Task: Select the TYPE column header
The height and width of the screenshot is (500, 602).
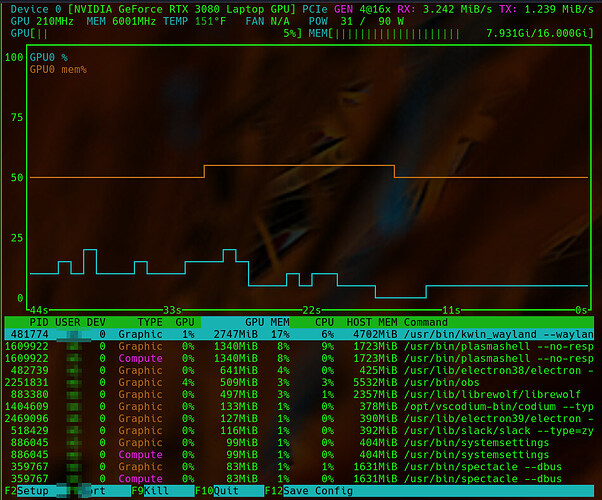Action: [x=149, y=323]
